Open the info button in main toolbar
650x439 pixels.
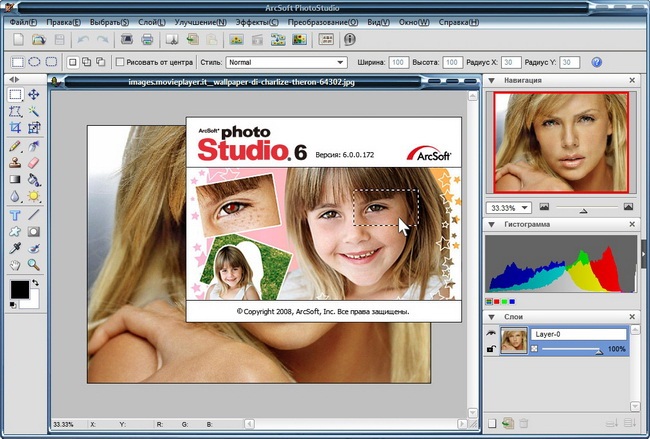(350, 39)
